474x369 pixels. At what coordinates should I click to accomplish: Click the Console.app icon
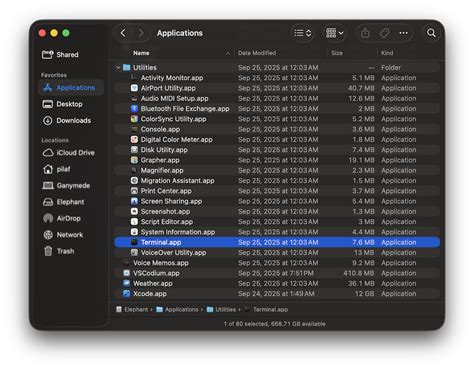pyautogui.click(x=134, y=129)
